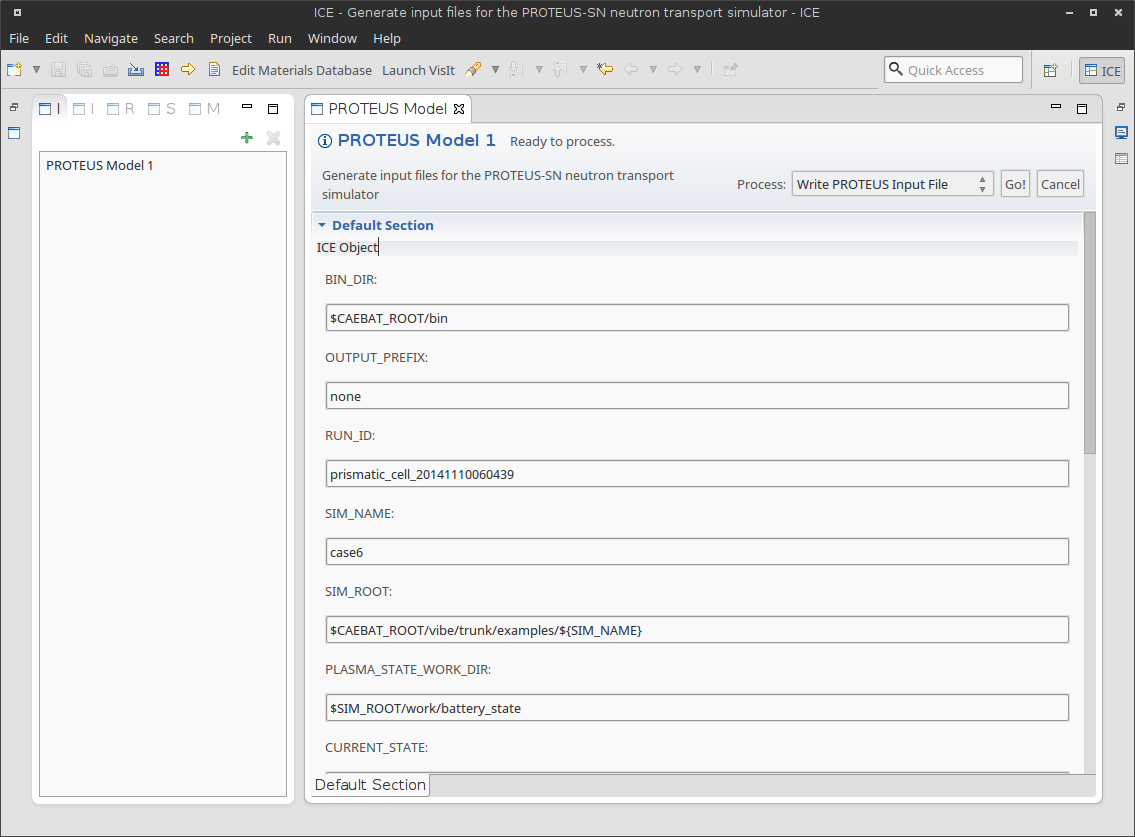Click the Print toolbar icon
1135x837 pixels.
coord(110,70)
